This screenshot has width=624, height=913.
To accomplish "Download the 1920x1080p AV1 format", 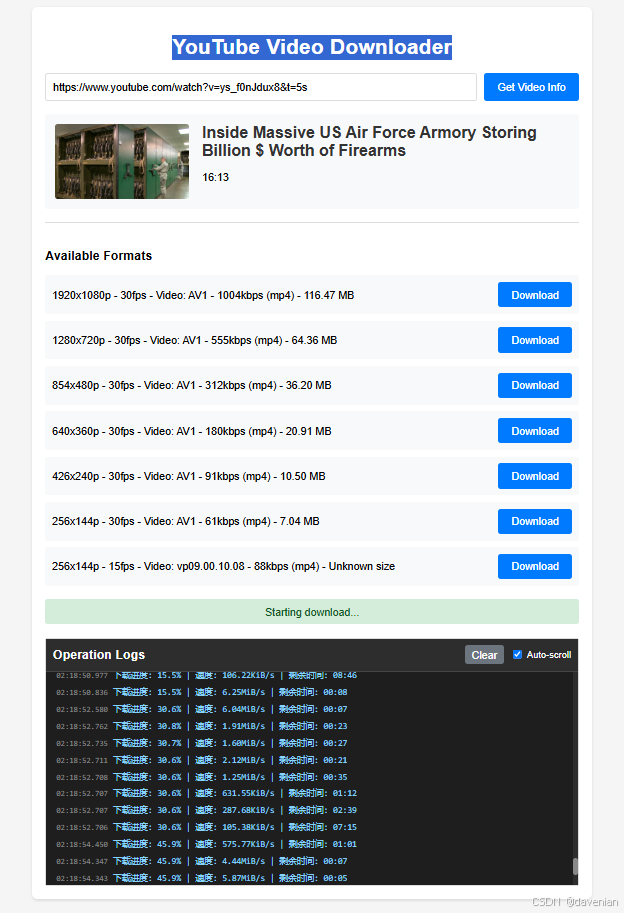I will (534, 295).
